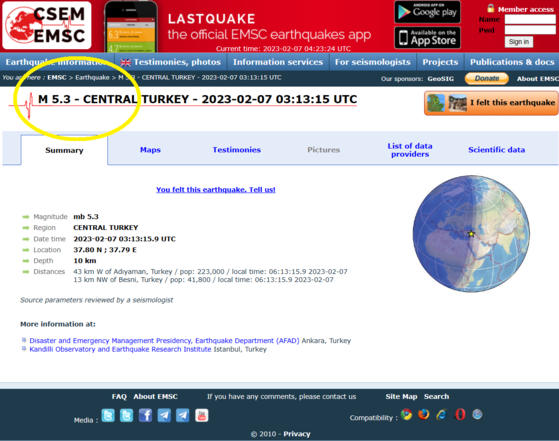Open the Testimonies tab
The image size is (559, 441).
point(237,150)
